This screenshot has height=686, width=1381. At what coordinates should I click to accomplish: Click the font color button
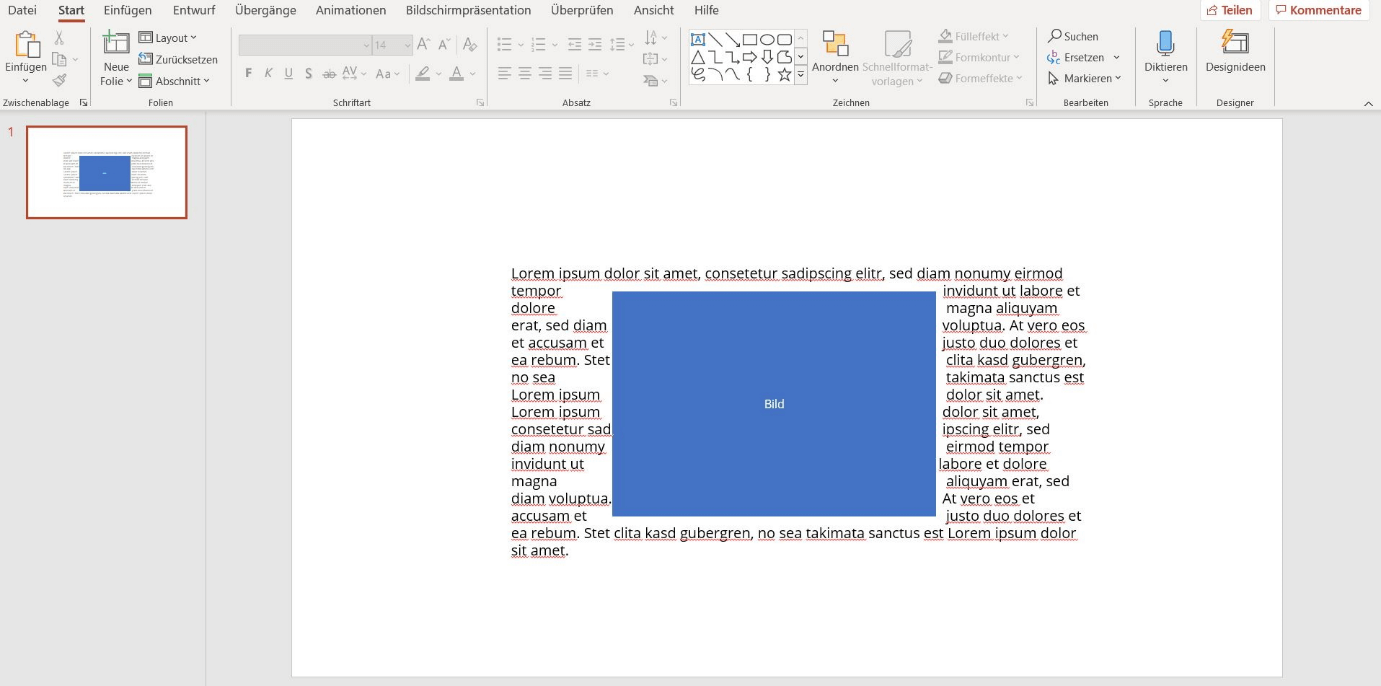(456, 74)
